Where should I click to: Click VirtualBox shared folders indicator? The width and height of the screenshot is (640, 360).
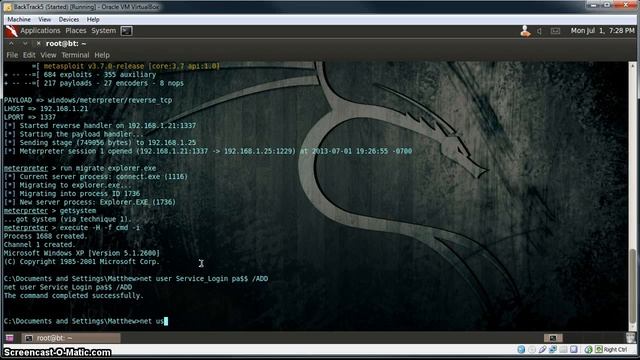tap(564, 349)
